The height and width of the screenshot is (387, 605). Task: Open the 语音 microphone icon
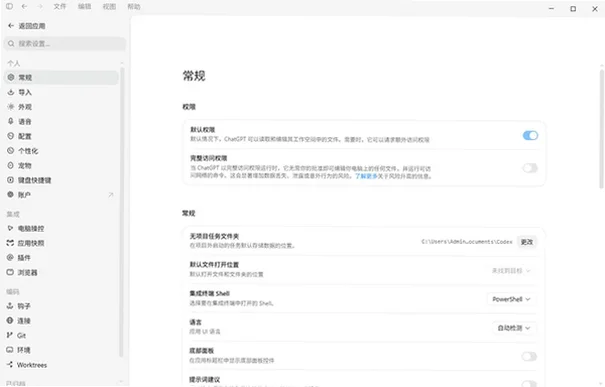(x=11, y=121)
